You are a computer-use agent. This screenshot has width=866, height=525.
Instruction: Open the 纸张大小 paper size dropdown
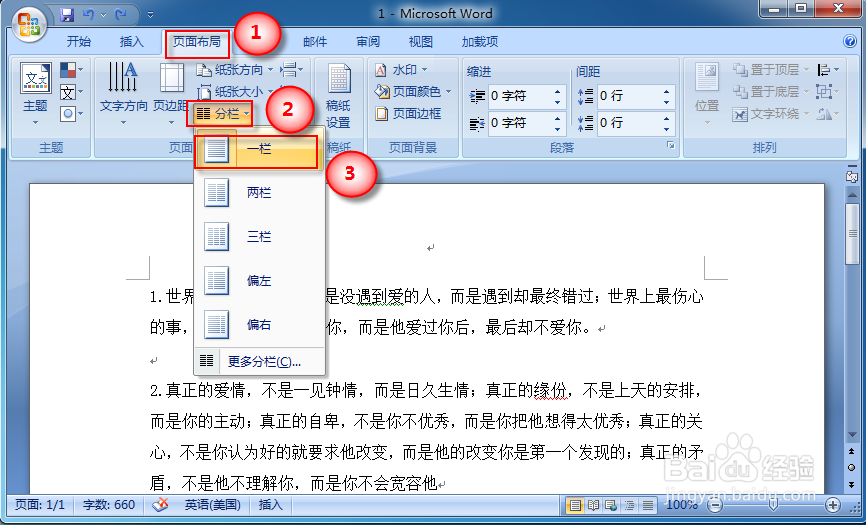pos(235,92)
